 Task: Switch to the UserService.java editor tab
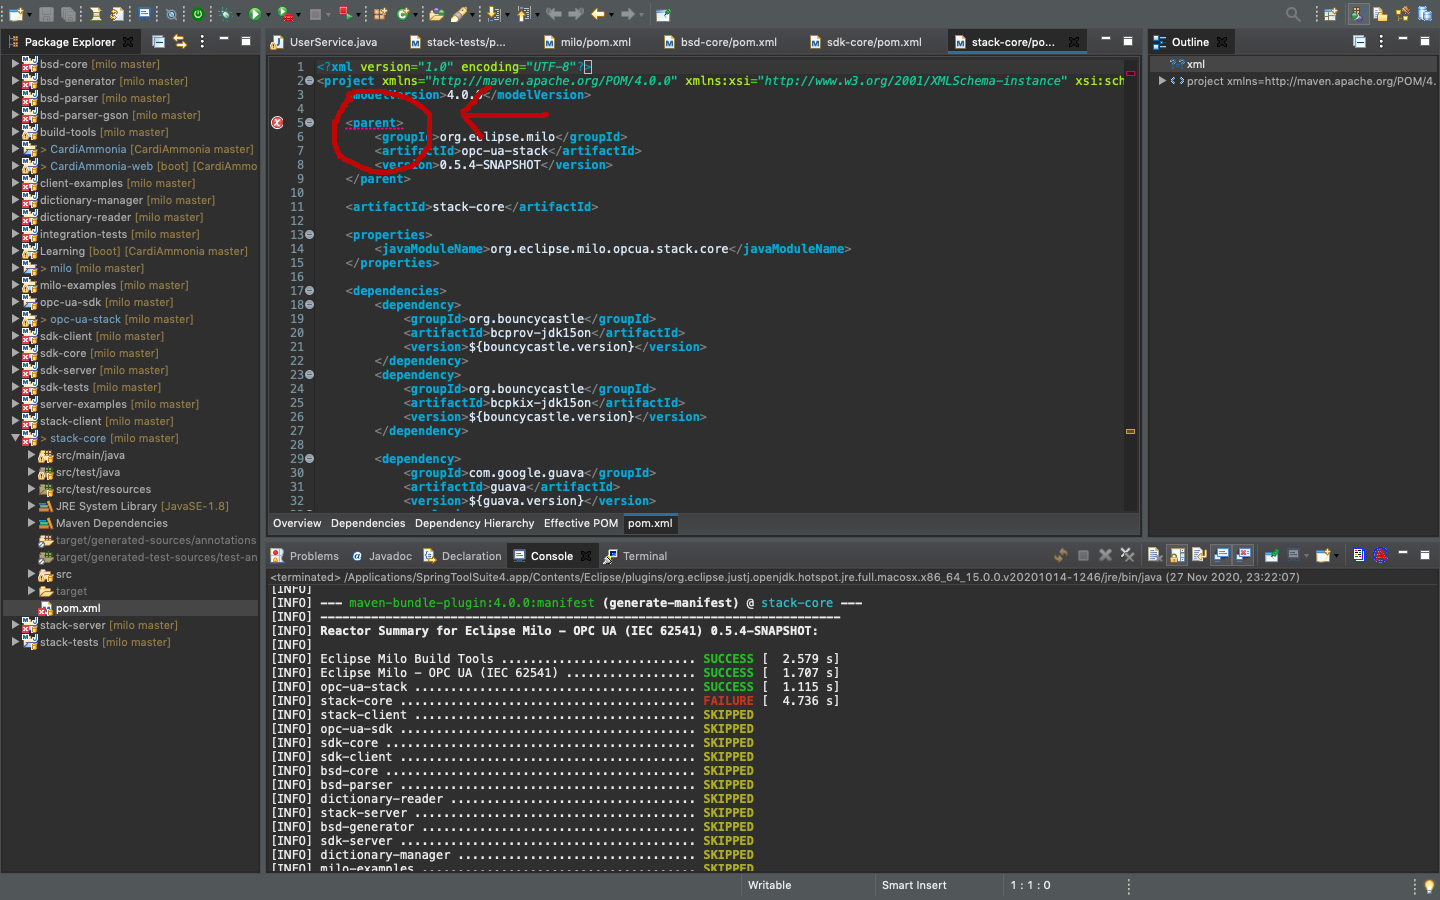324,42
